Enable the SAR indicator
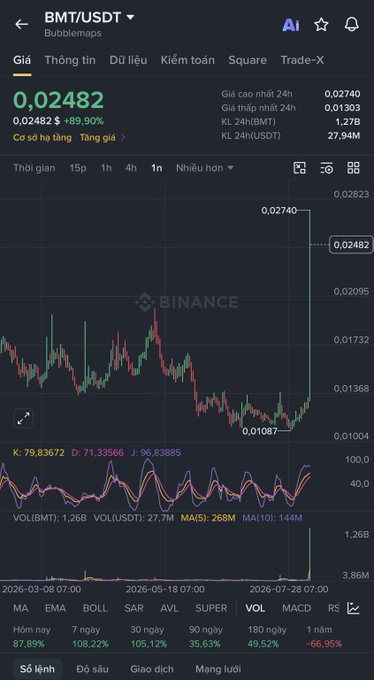 134,608
